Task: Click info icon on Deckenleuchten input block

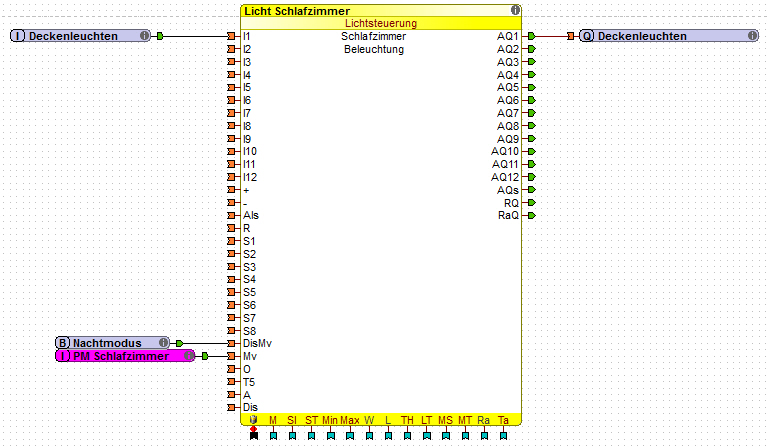Action: tap(144, 35)
